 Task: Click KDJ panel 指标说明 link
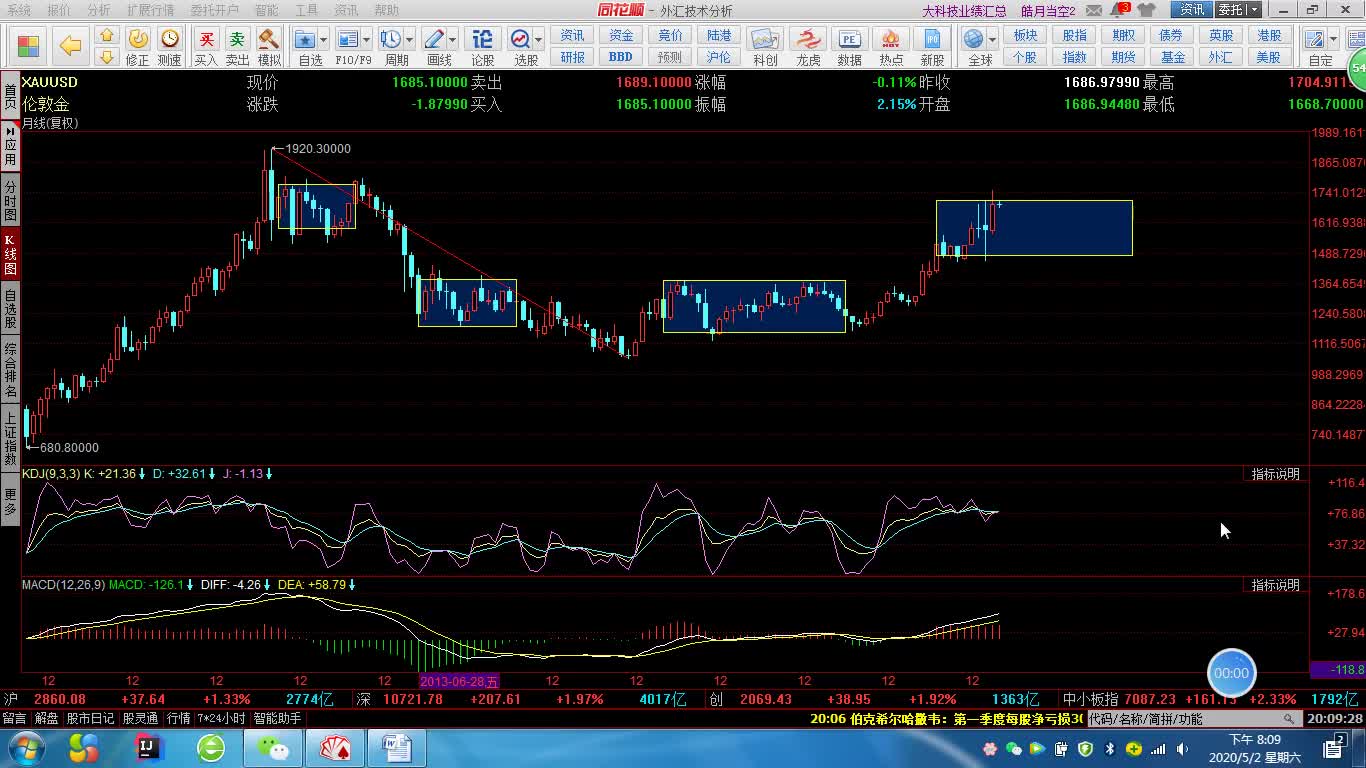click(x=1275, y=474)
